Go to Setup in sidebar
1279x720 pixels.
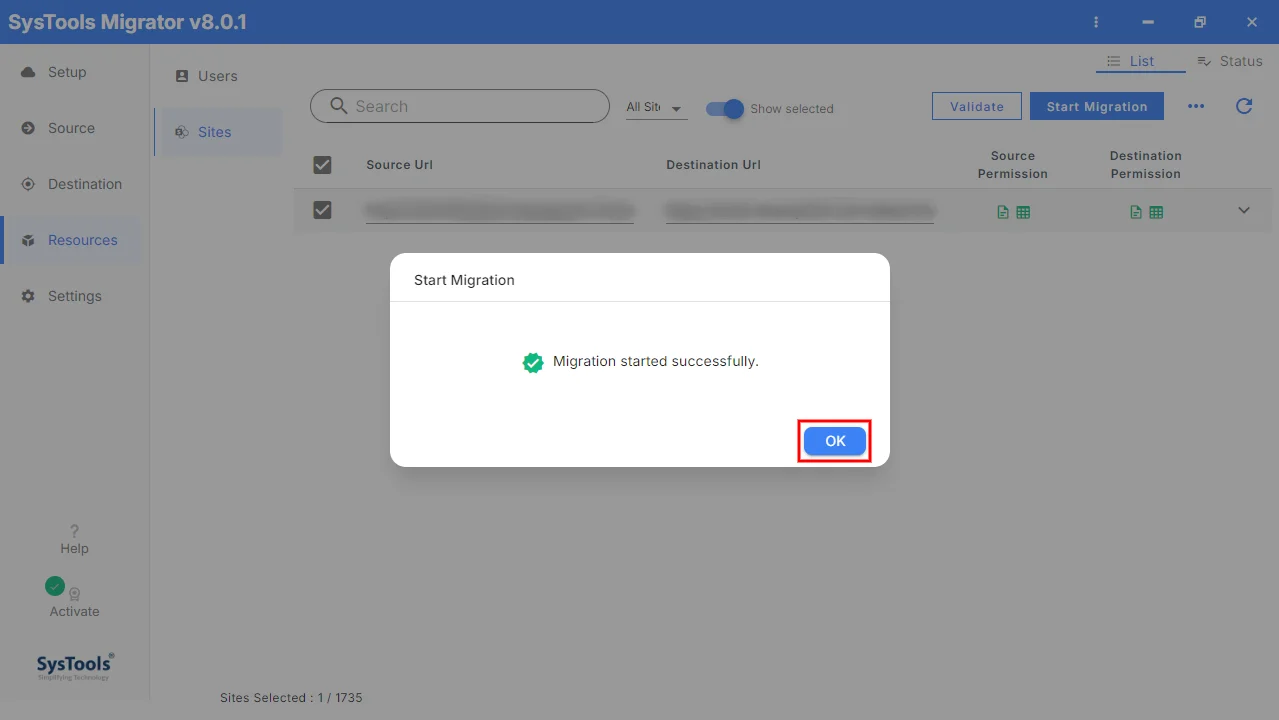(72, 72)
